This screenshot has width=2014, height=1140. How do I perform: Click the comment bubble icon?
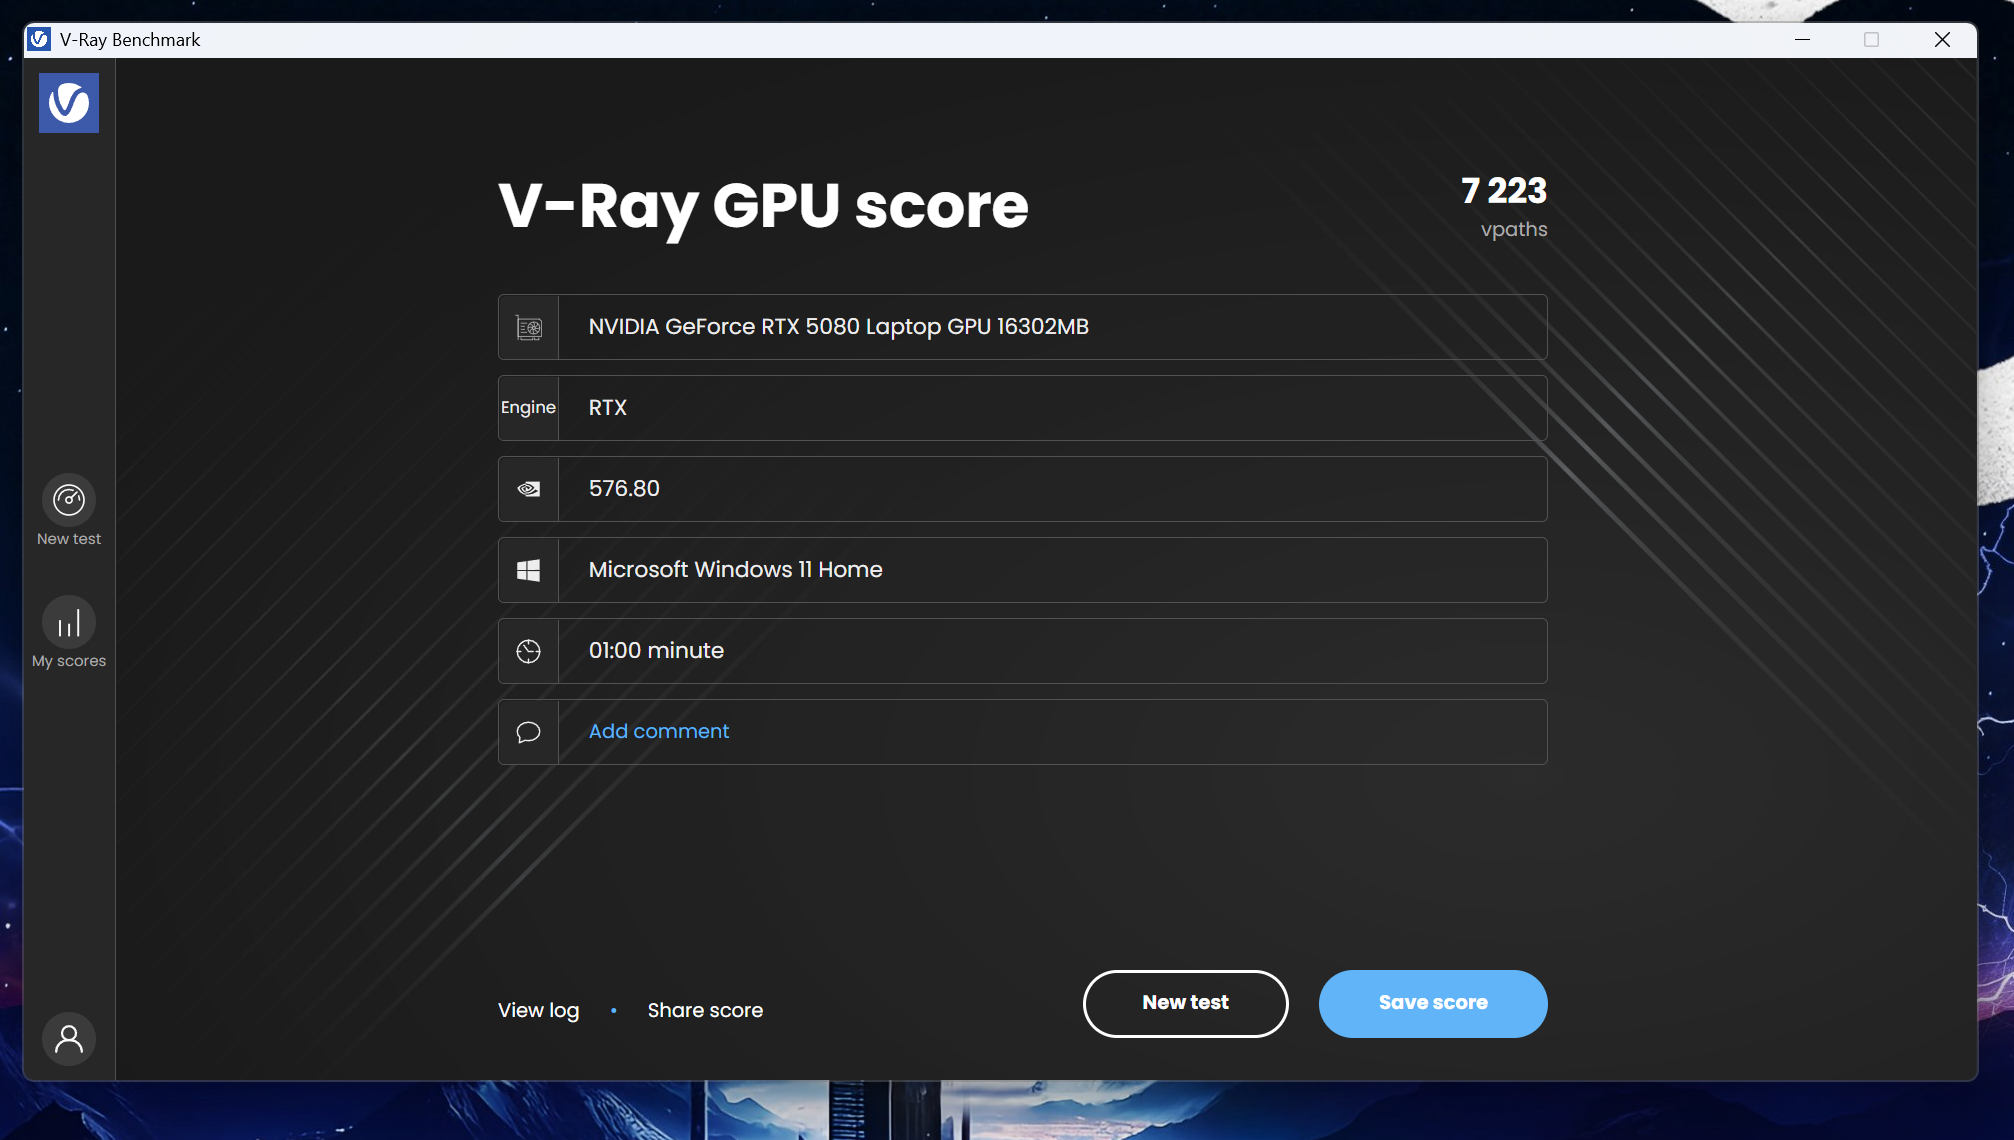pyautogui.click(x=529, y=732)
